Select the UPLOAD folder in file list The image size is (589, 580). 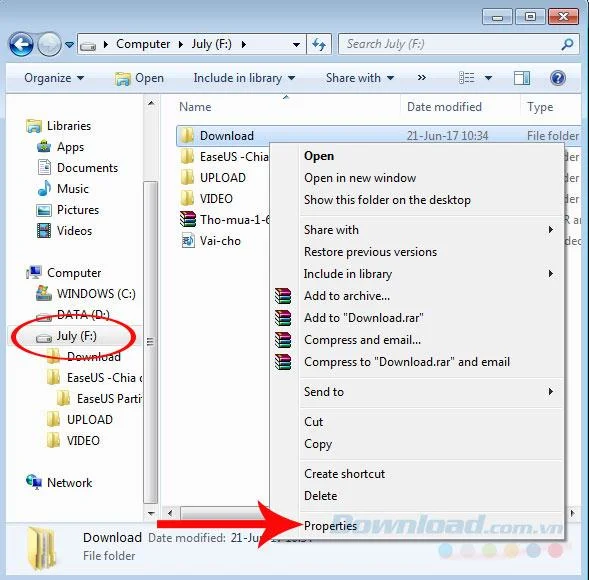213,178
